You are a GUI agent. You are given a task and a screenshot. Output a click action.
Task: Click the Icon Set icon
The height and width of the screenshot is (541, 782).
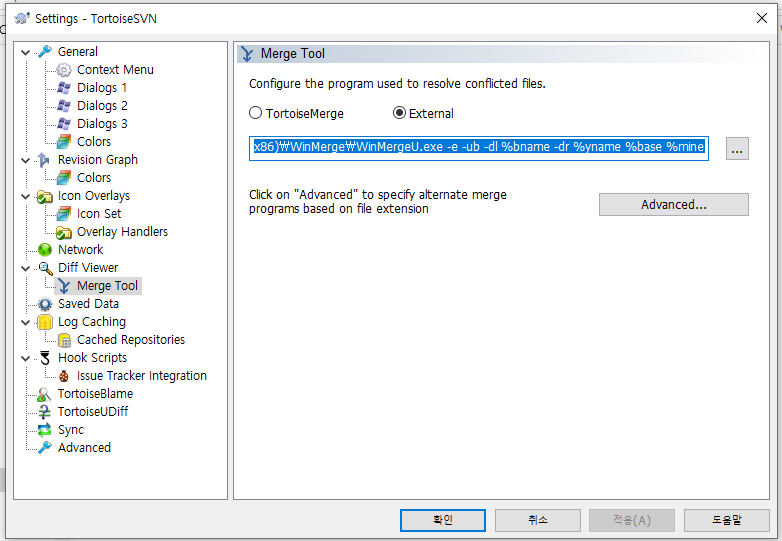(64, 214)
